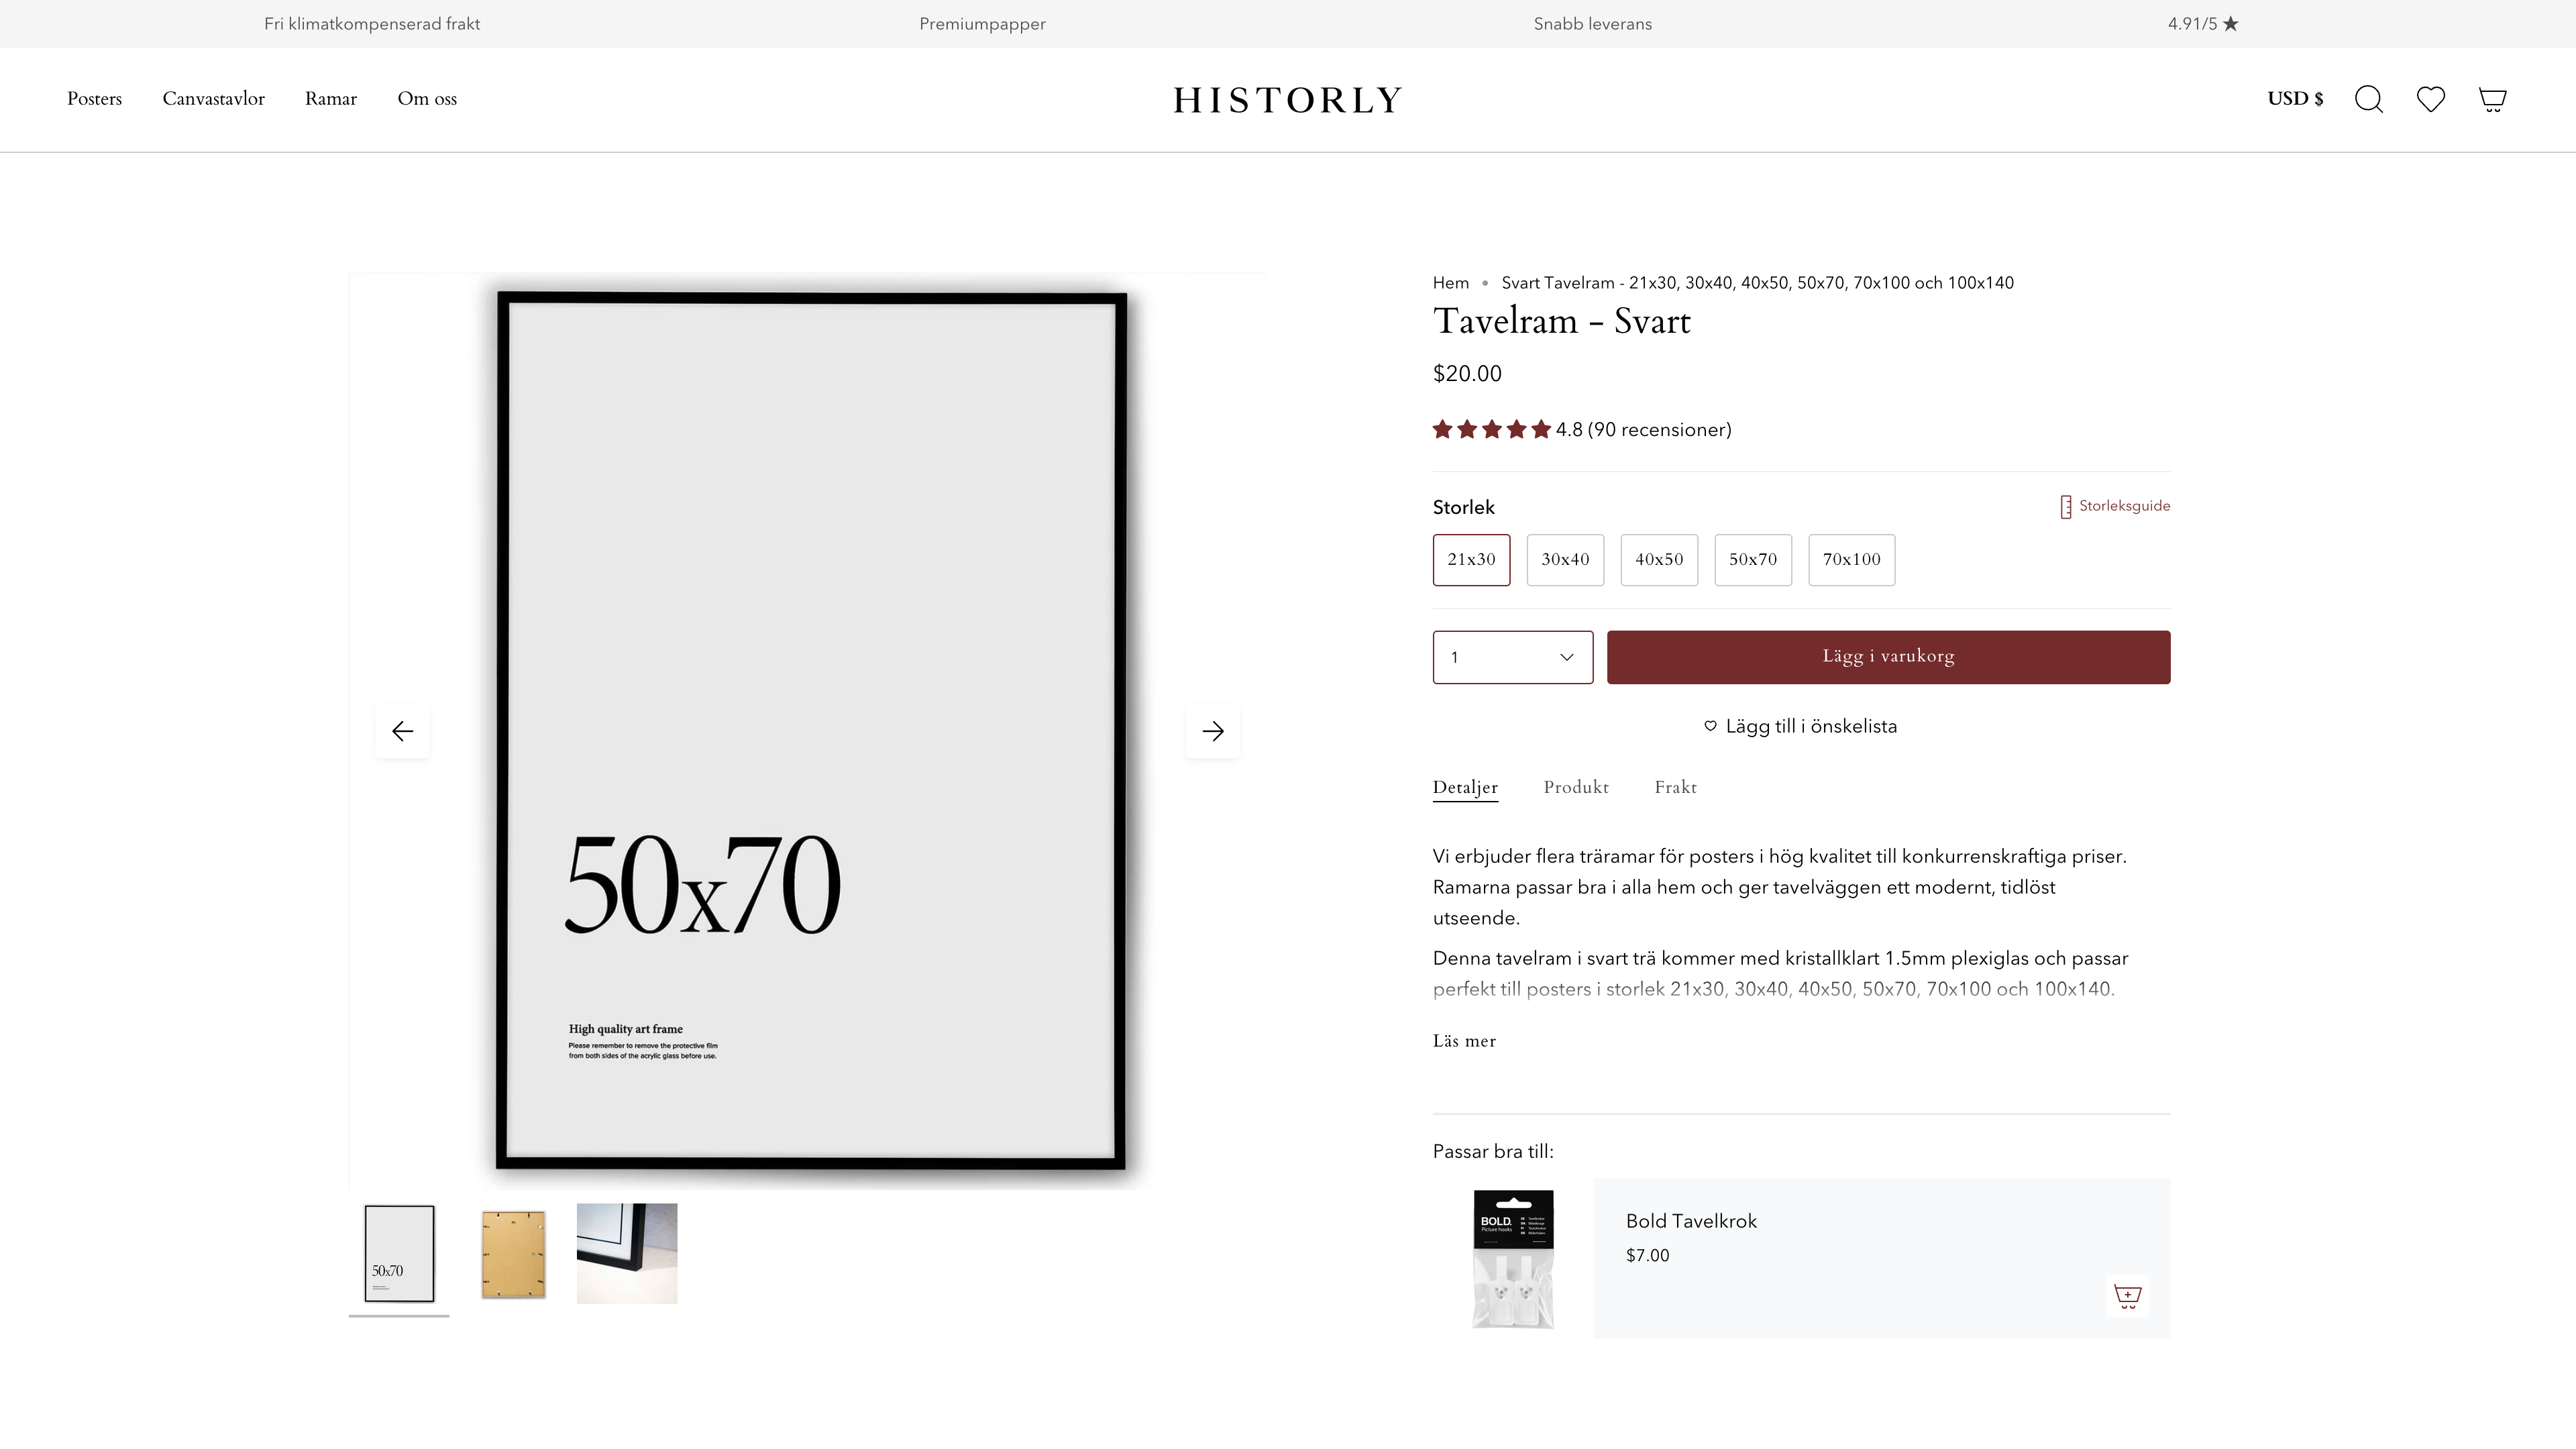Click the right arrow on product gallery
The image size is (2576, 1449).
(x=1212, y=731)
